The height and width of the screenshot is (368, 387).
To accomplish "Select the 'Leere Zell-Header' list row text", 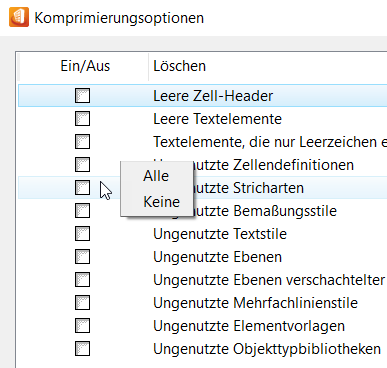I will pyautogui.click(x=213, y=96).
